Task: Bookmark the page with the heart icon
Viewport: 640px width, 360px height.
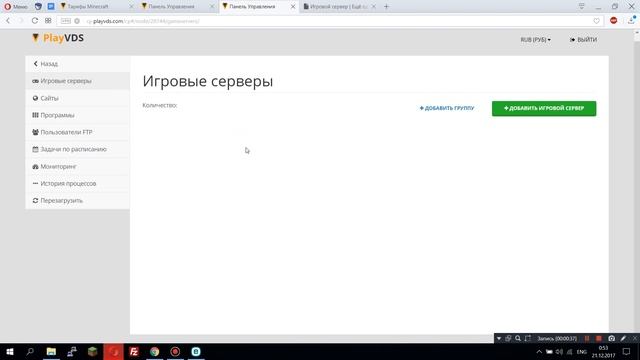Action: 596,21
